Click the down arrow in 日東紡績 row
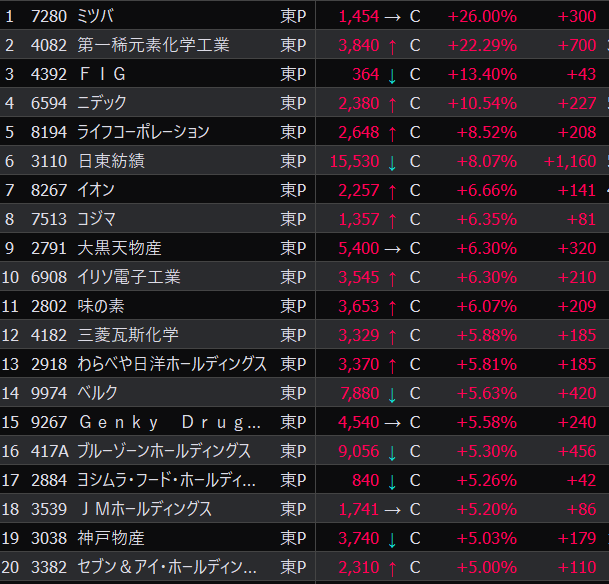The image size is (609, 584). pos(392,161)
